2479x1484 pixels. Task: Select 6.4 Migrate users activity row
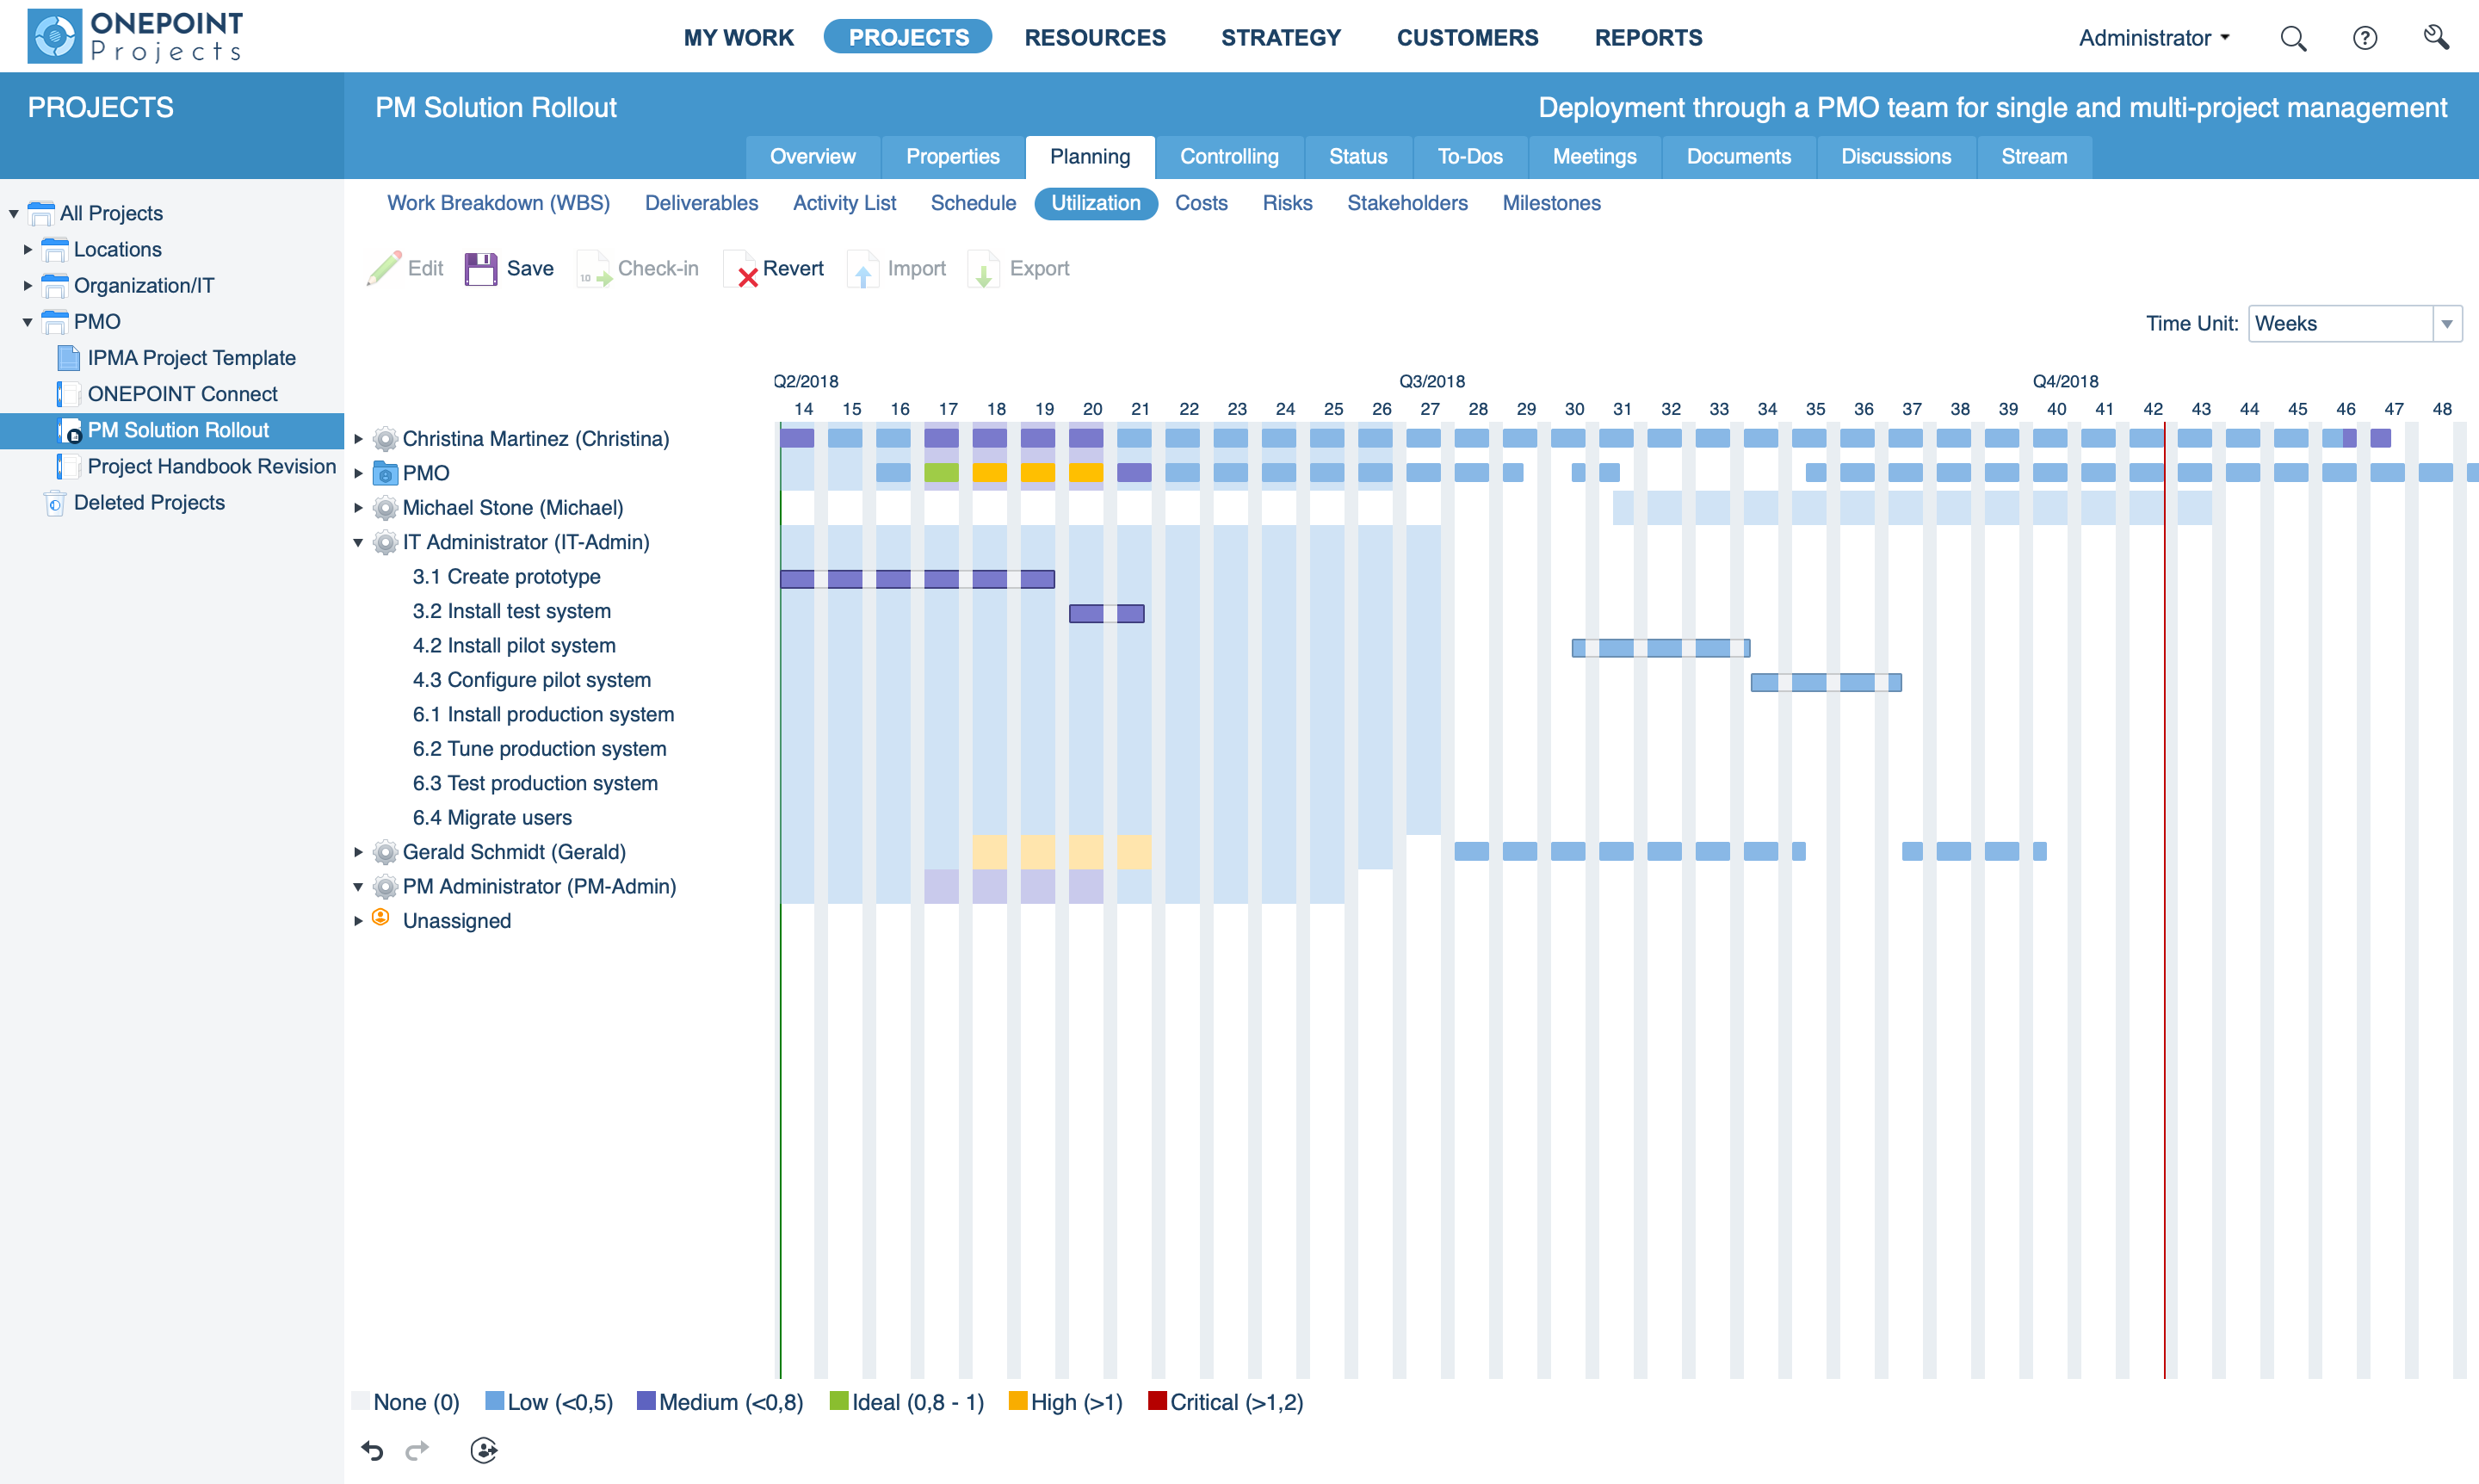pos(492,818)
